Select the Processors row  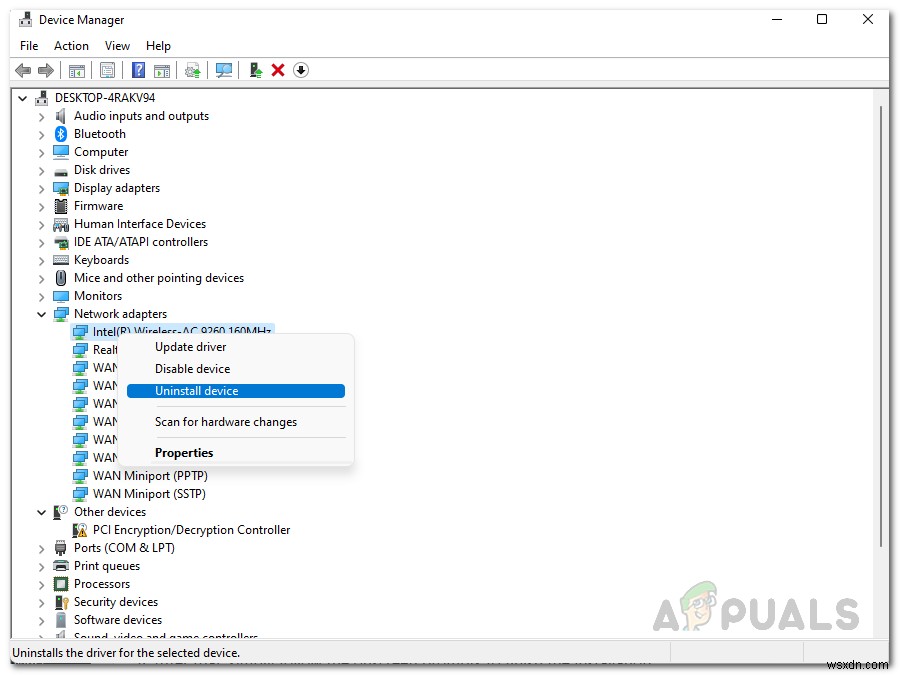coord(102,584)
